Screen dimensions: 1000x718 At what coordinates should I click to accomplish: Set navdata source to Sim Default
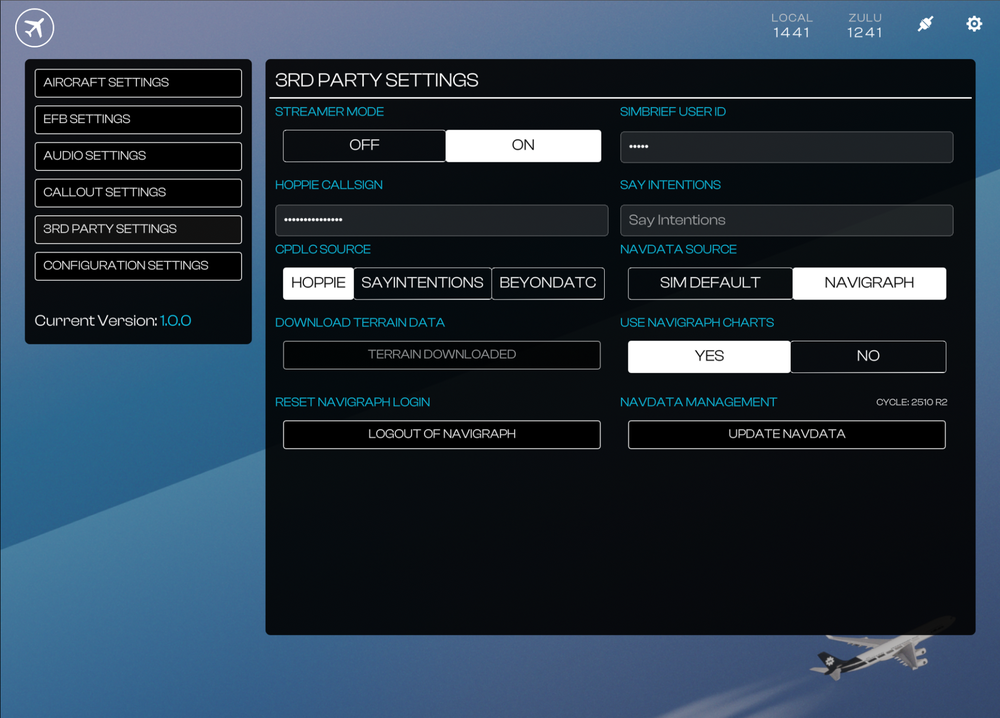coord(710,283)
